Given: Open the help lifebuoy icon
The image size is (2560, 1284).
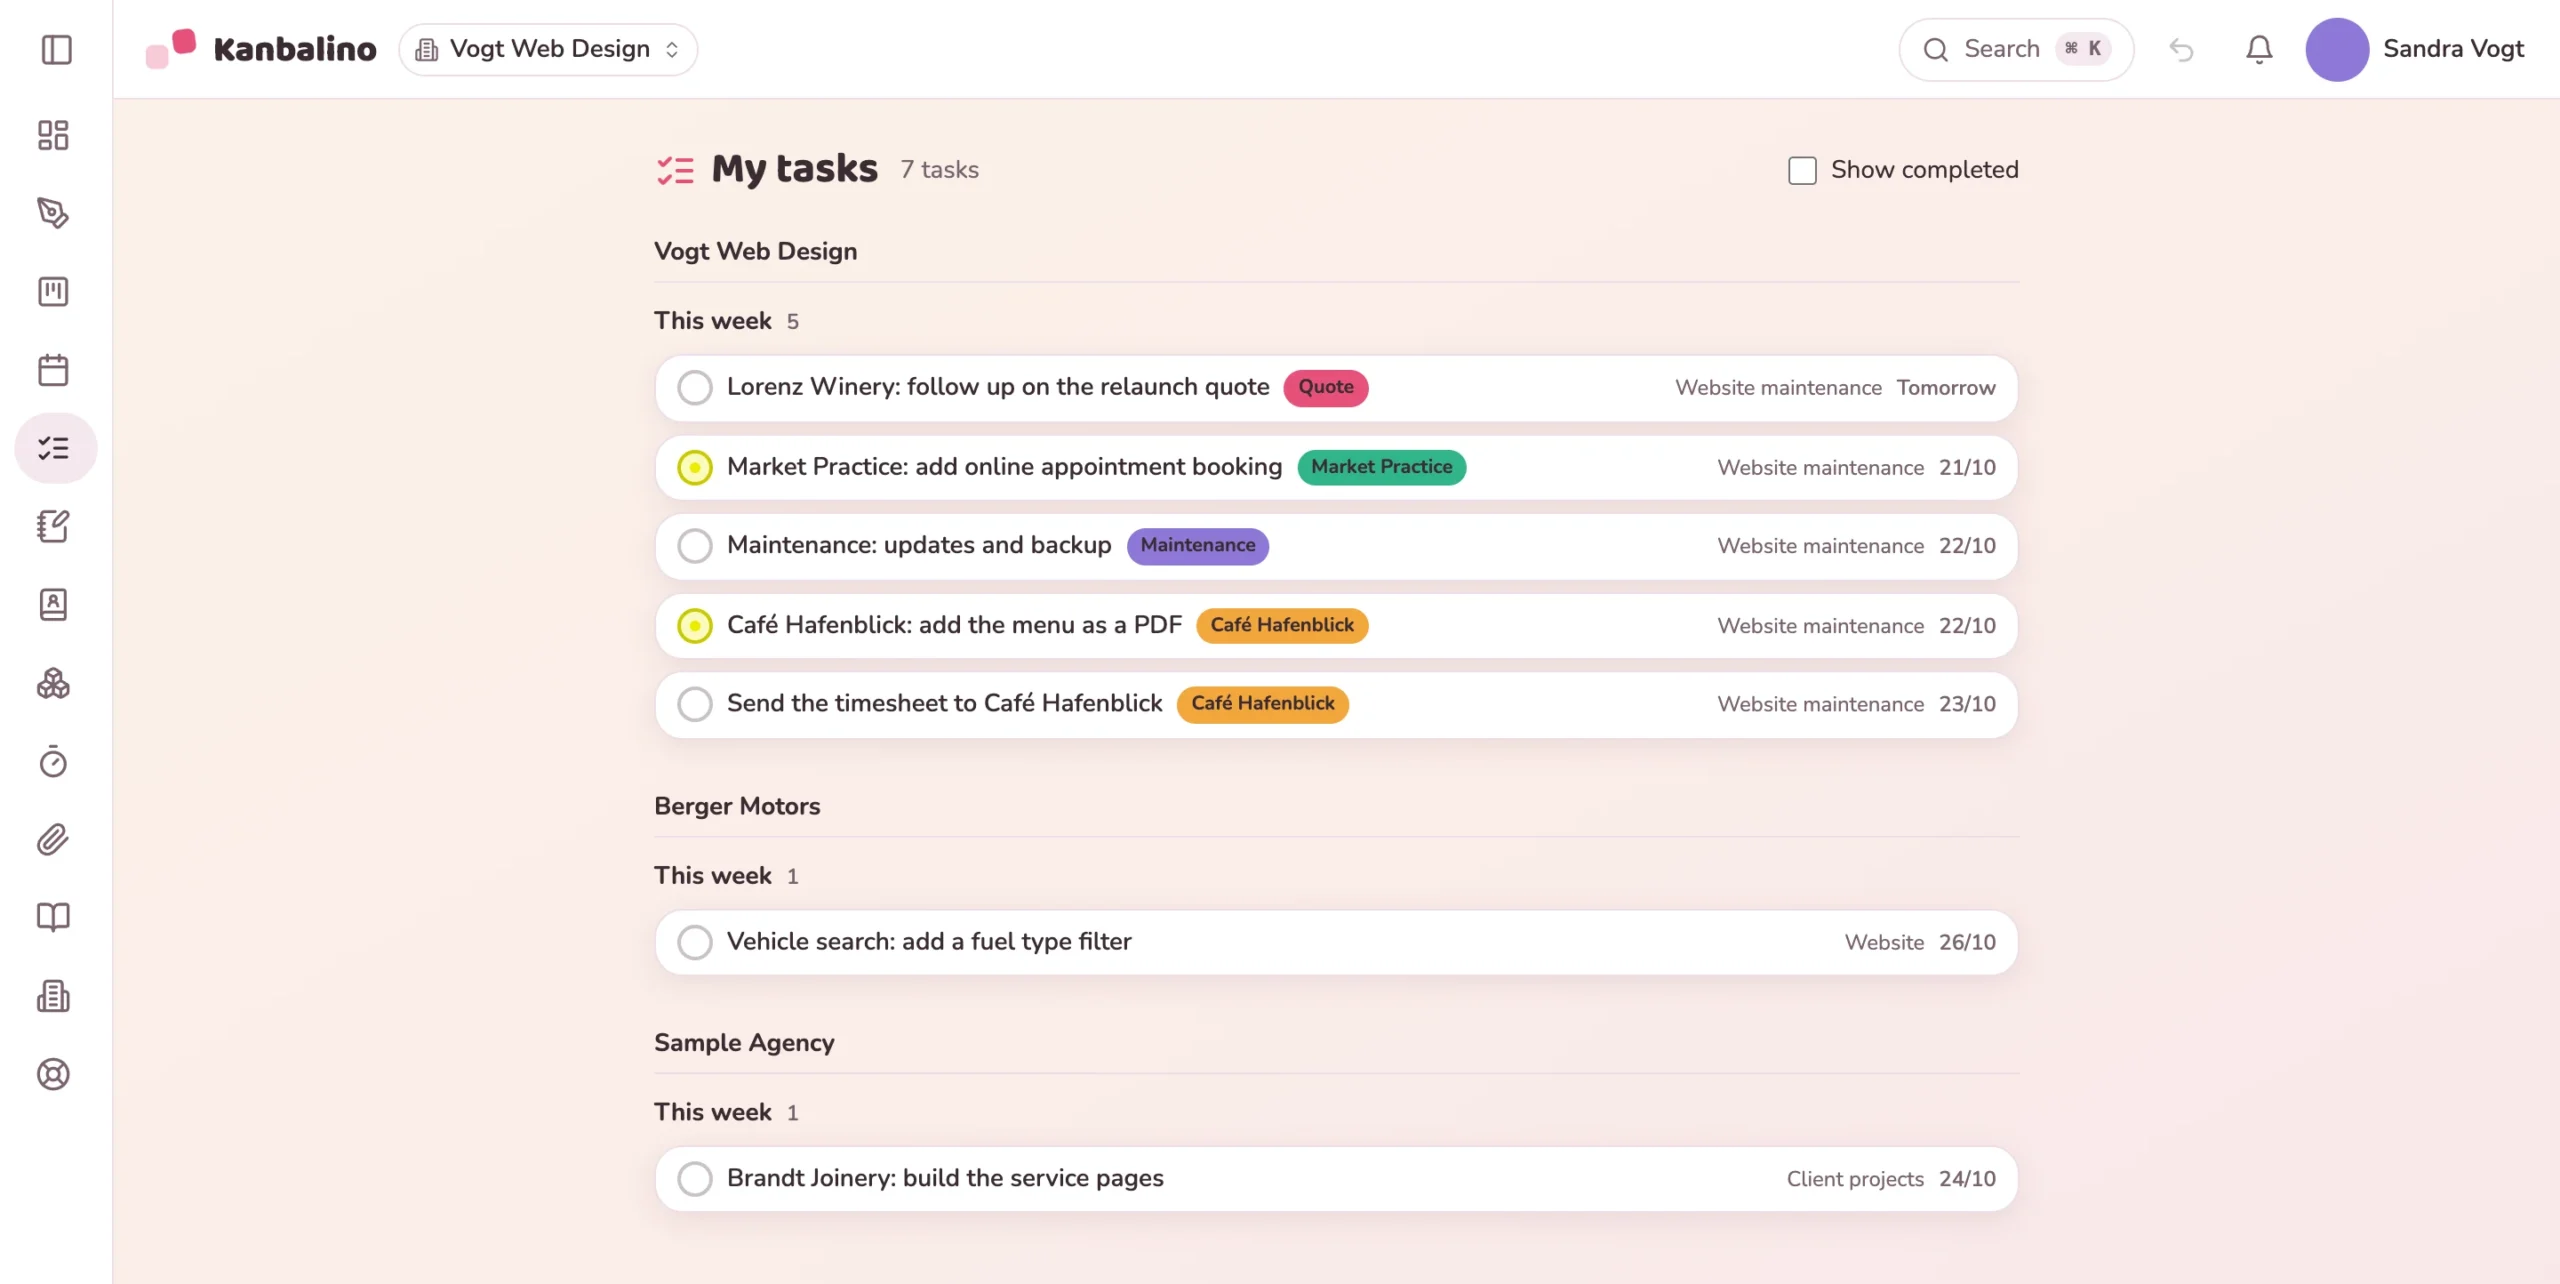Looking at the screenshot, I should click(53, 1074).
